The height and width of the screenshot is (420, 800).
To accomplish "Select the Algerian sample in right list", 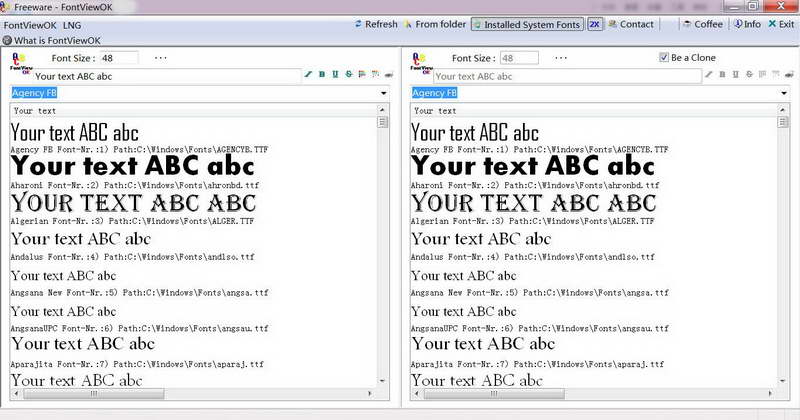I will pos(534,203).
